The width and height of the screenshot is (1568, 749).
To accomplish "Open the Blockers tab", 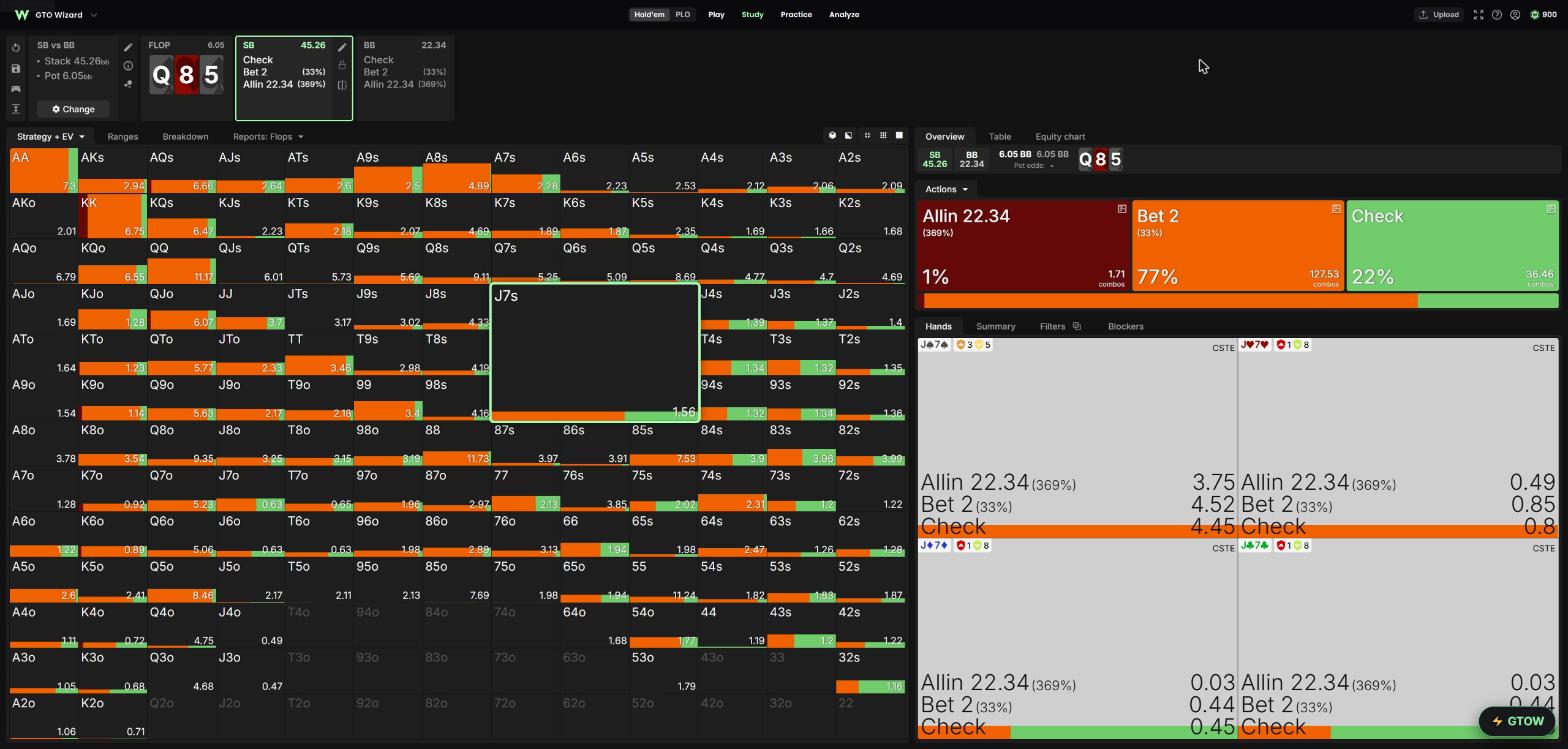I will tap(1126, 326).
